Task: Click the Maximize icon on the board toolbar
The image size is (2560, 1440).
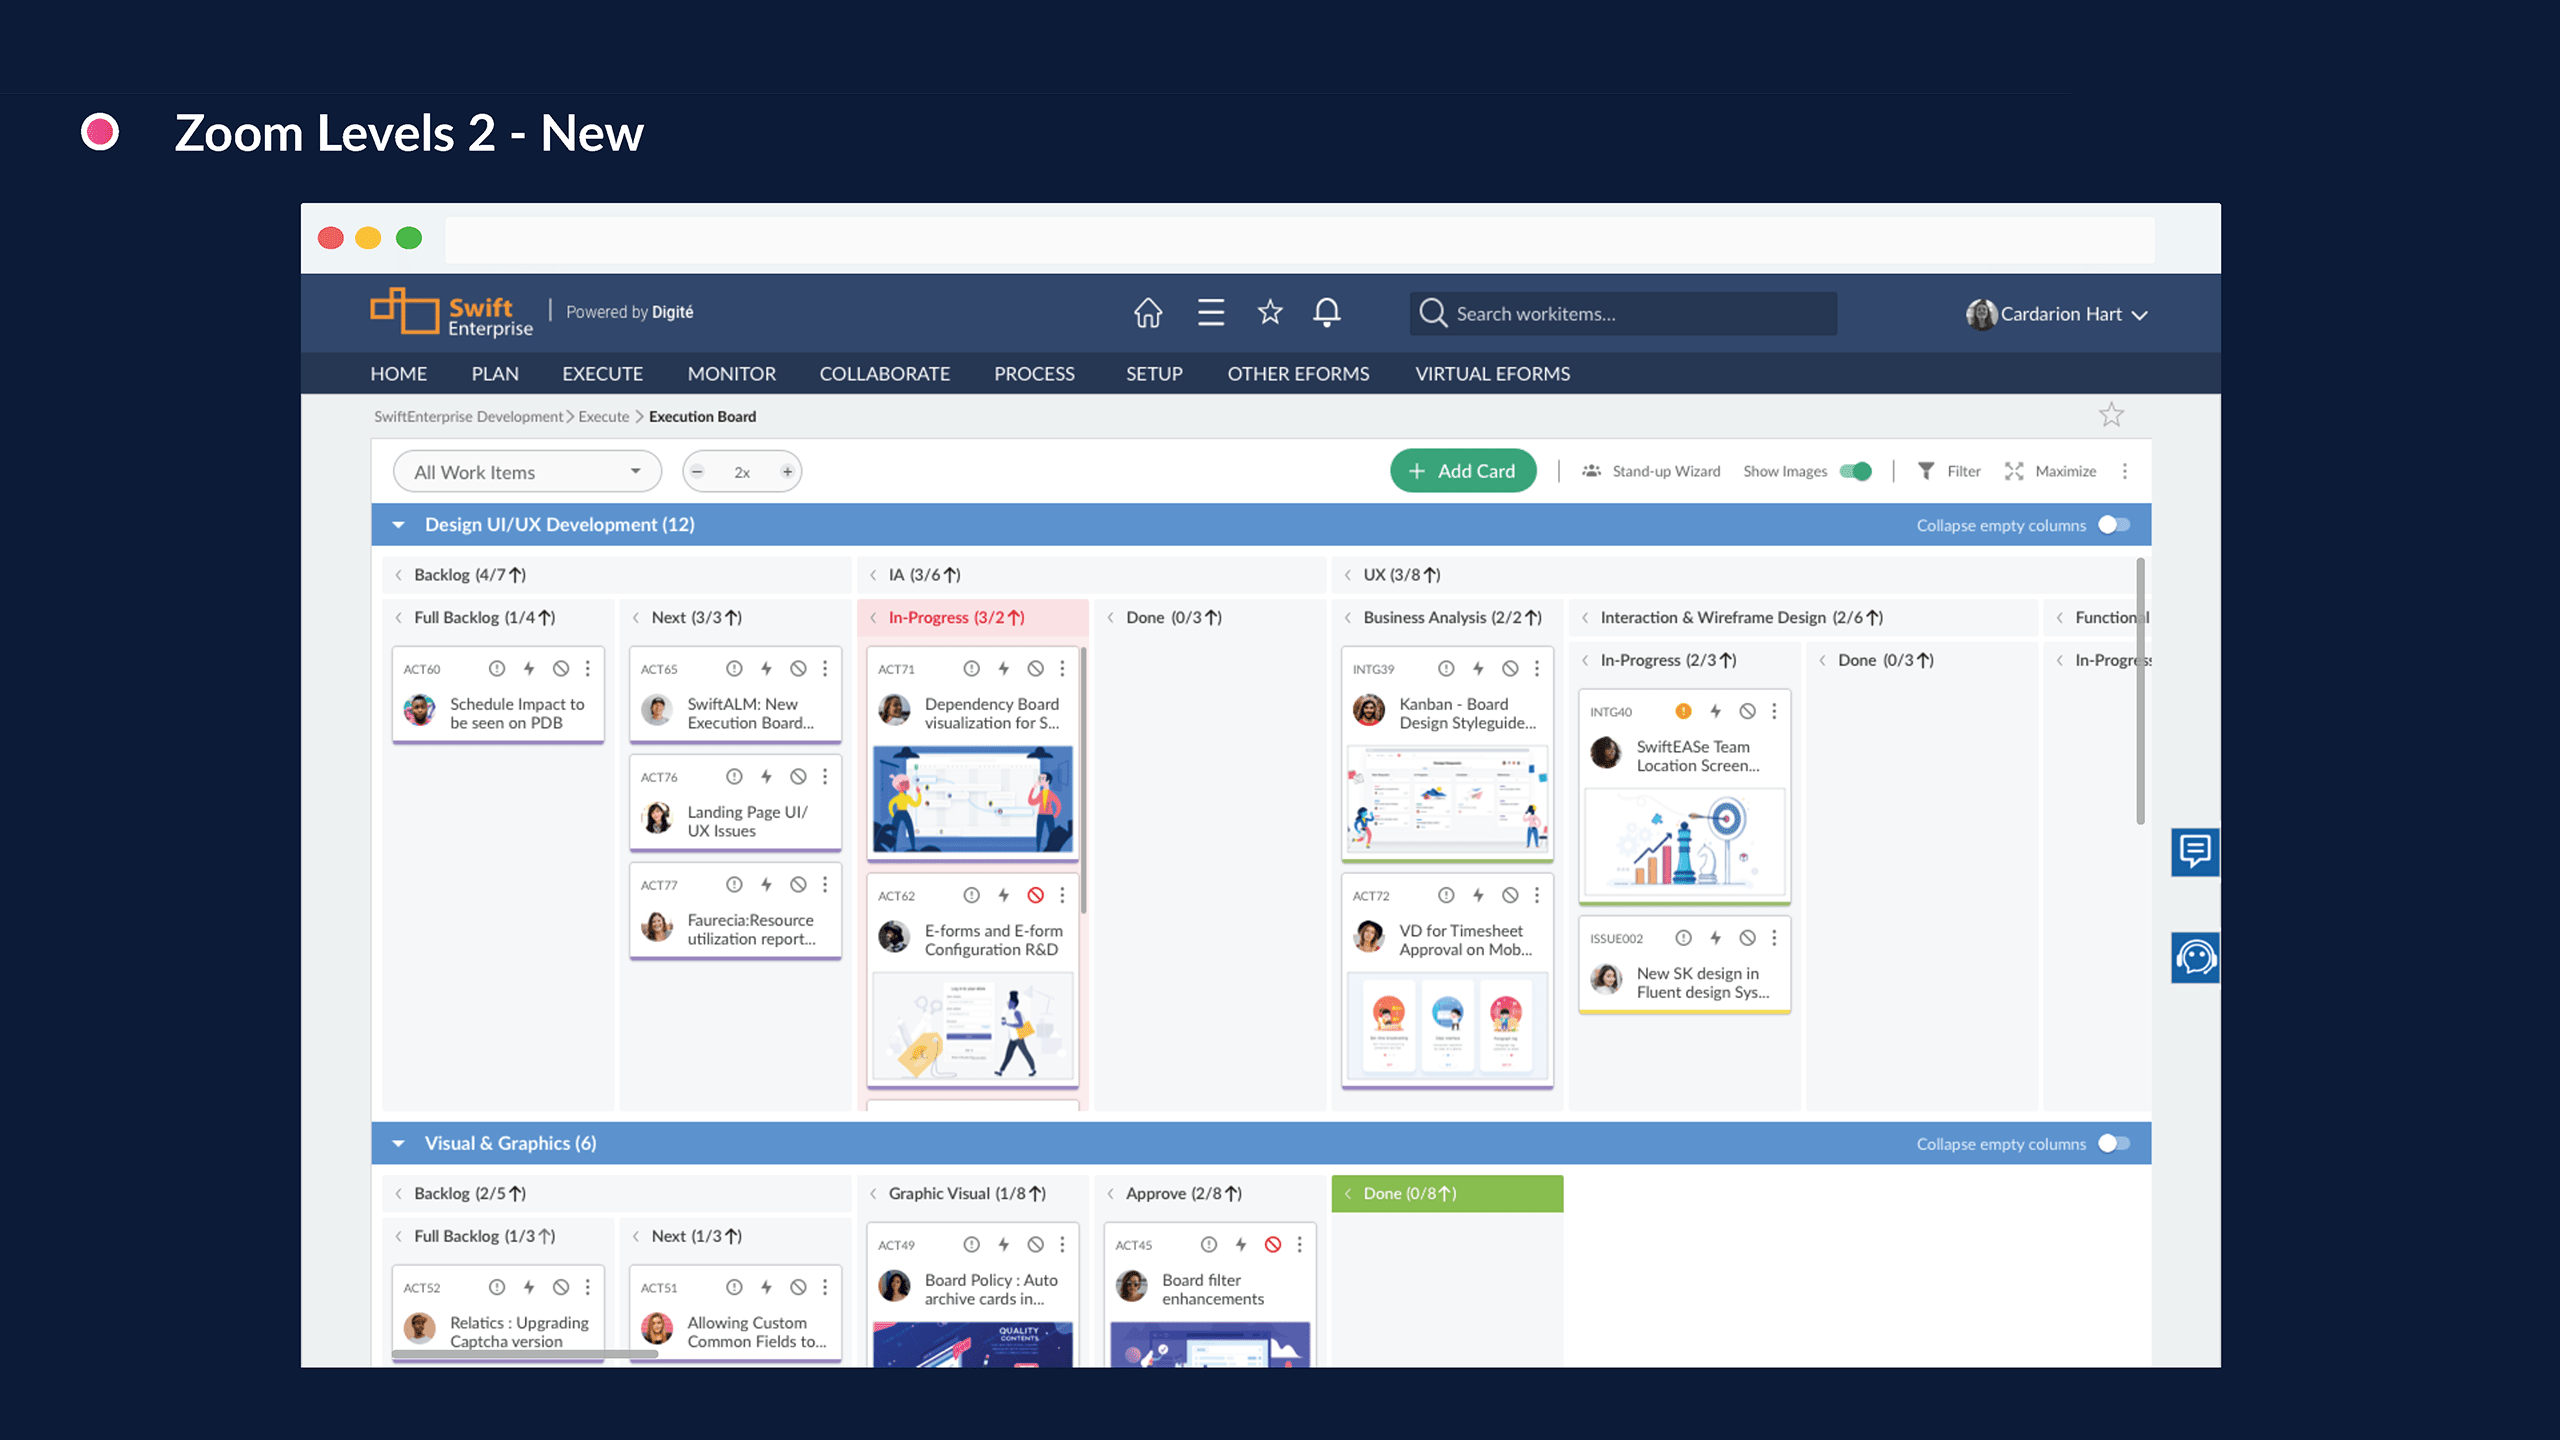Action: point(2014,470)
